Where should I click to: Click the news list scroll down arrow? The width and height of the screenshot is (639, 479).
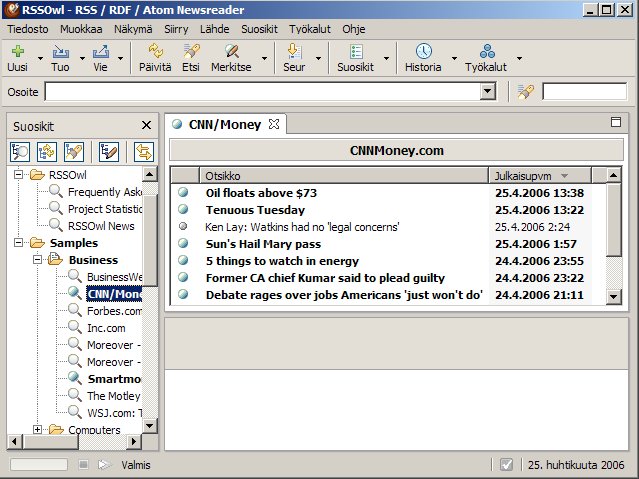(x=613, y=296)
